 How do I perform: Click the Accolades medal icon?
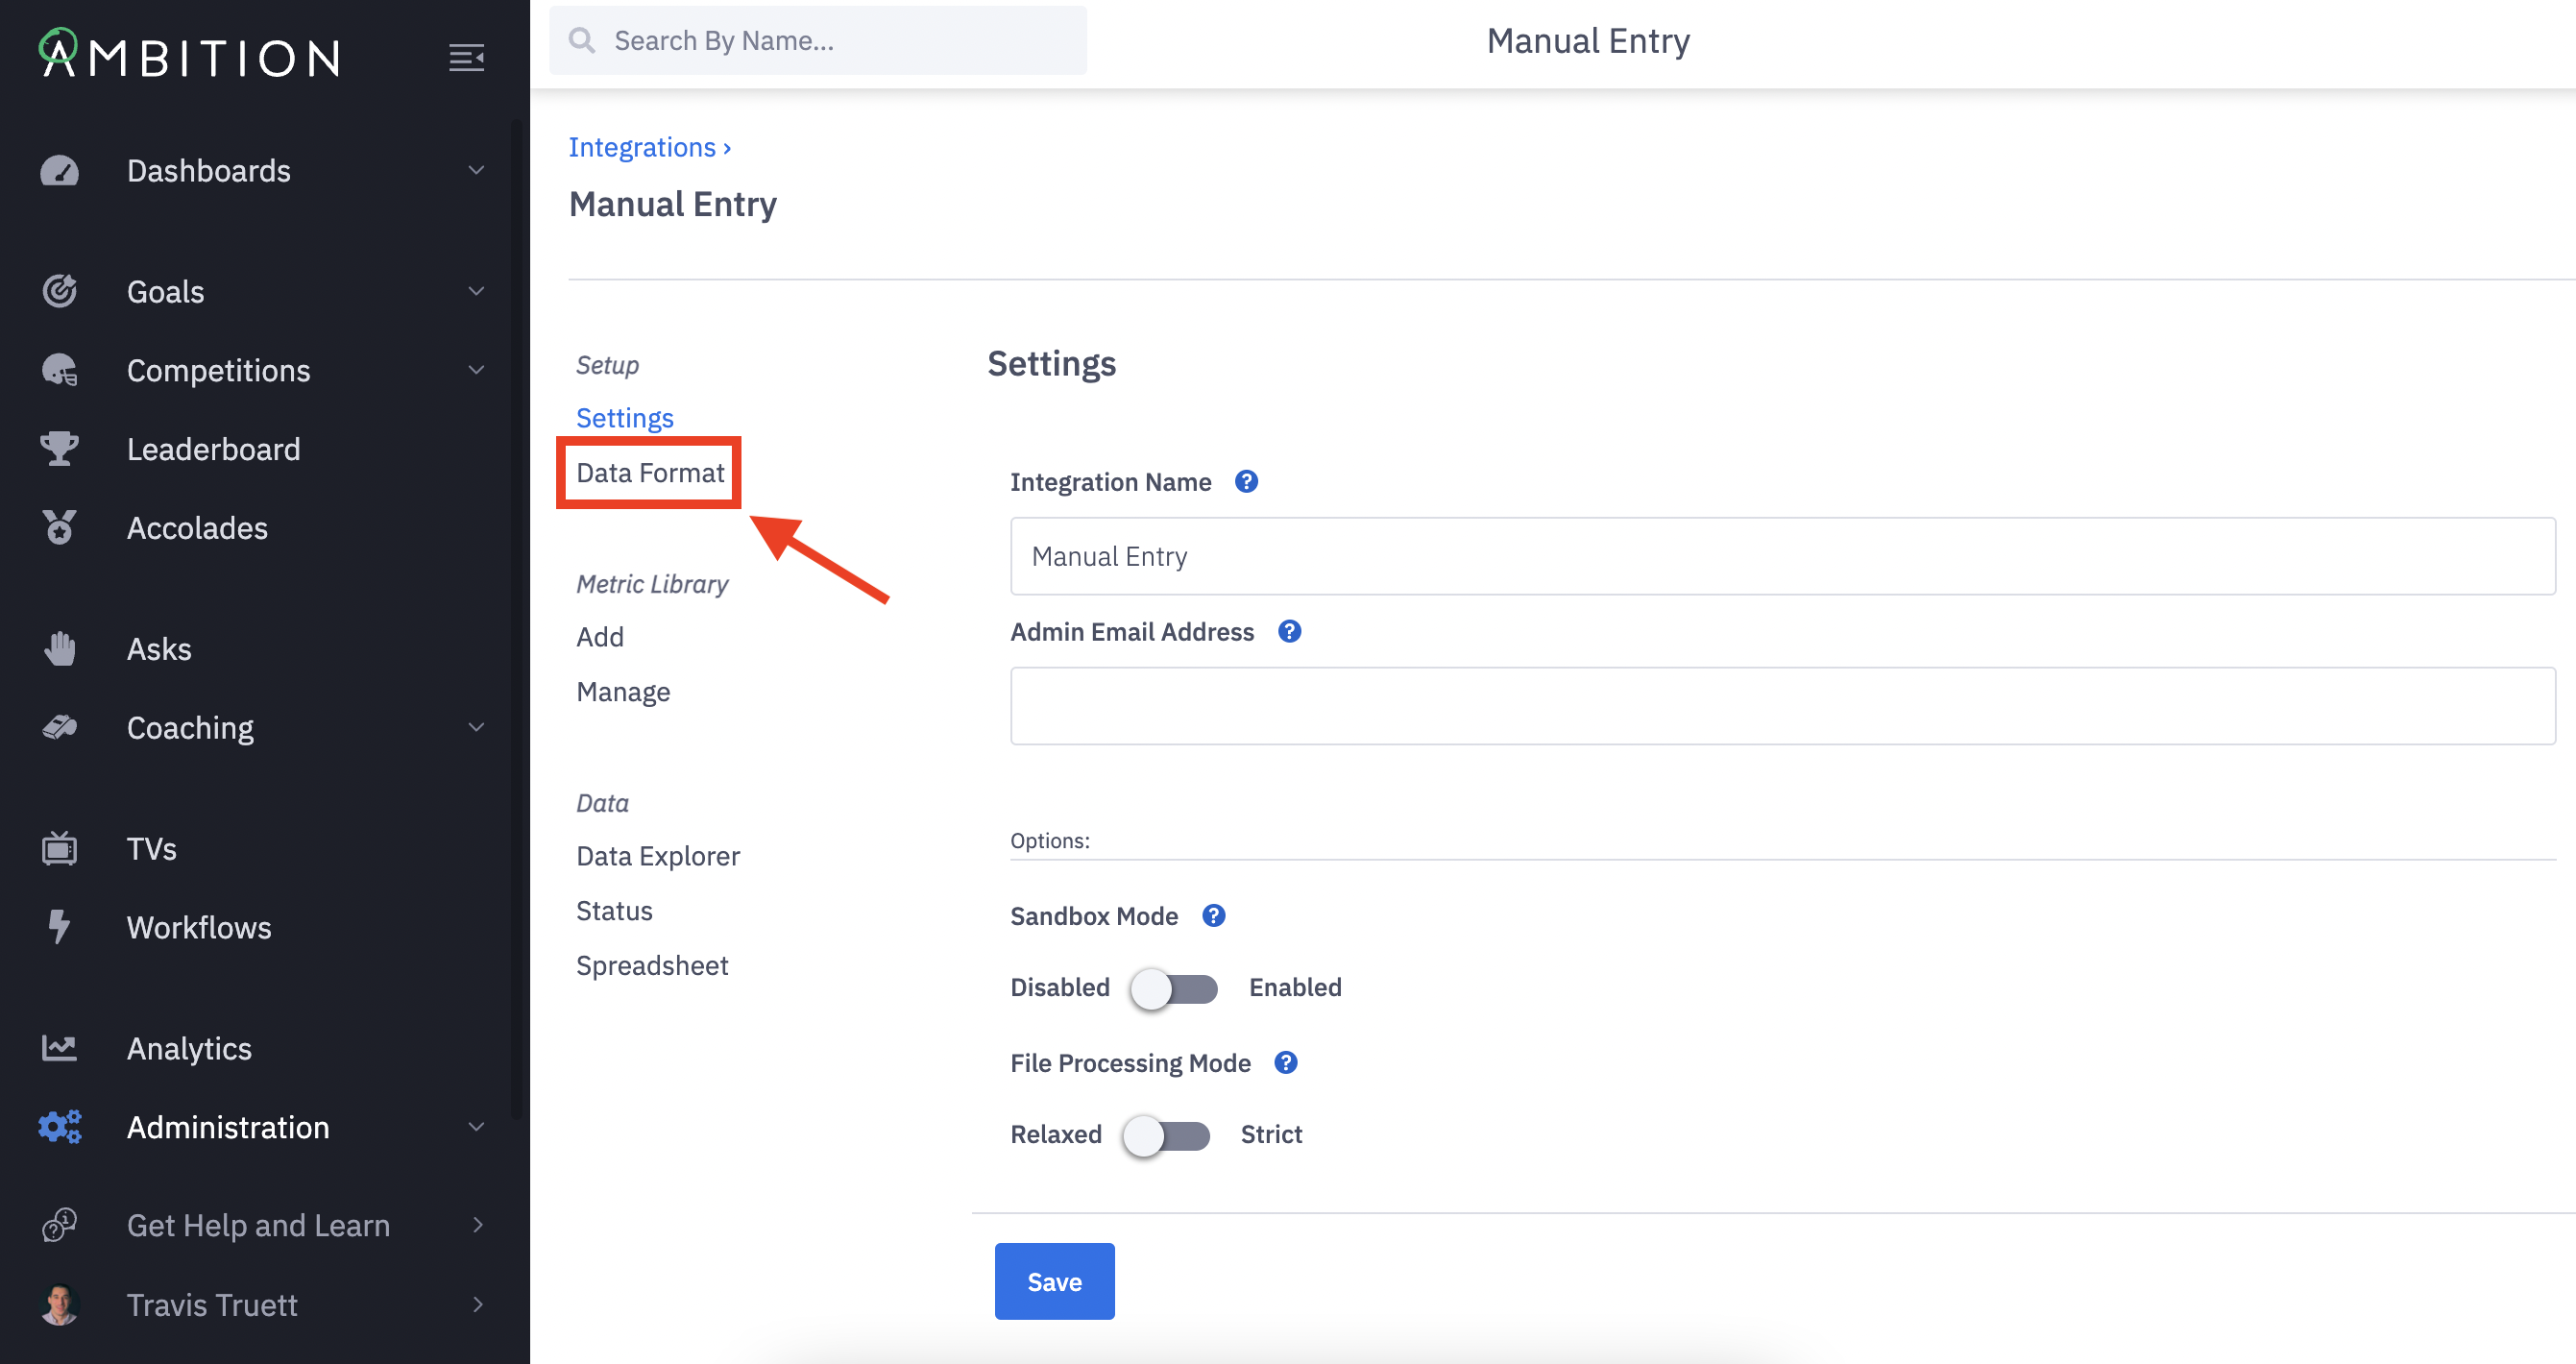coord(59,528)
